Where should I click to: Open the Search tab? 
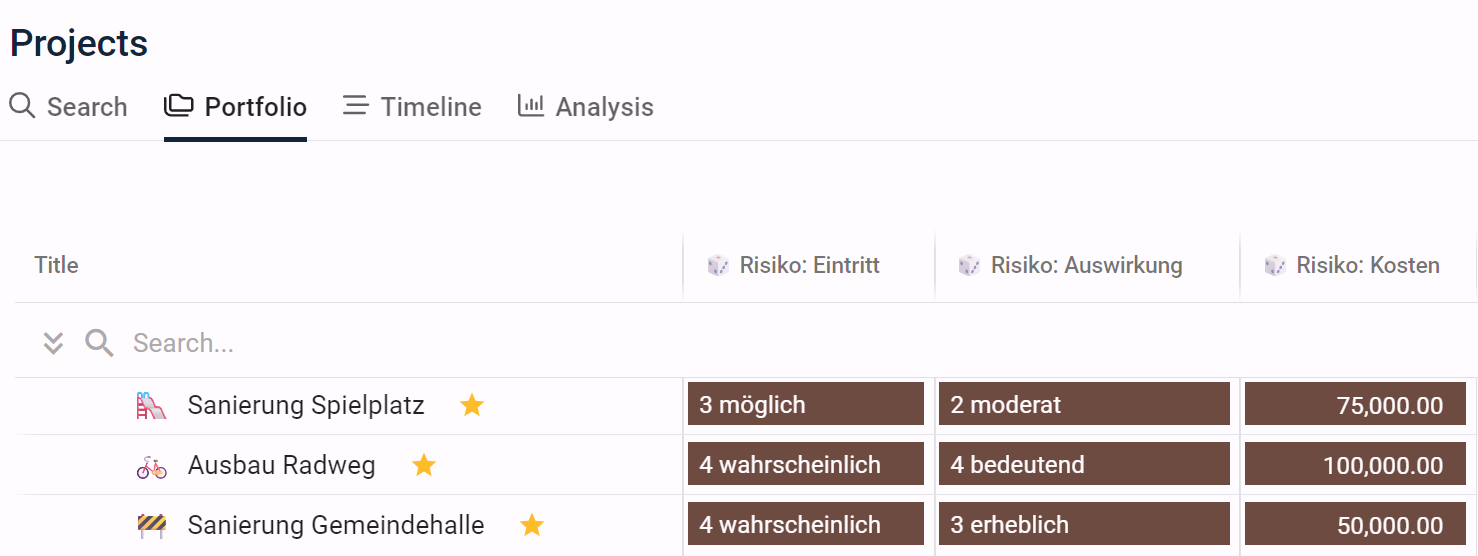tap(68, 107)
